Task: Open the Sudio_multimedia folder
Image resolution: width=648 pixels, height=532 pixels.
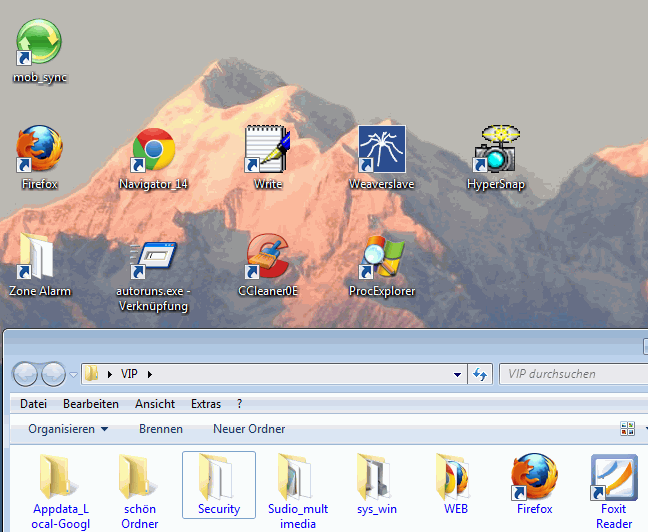Action: pos(298,491)
